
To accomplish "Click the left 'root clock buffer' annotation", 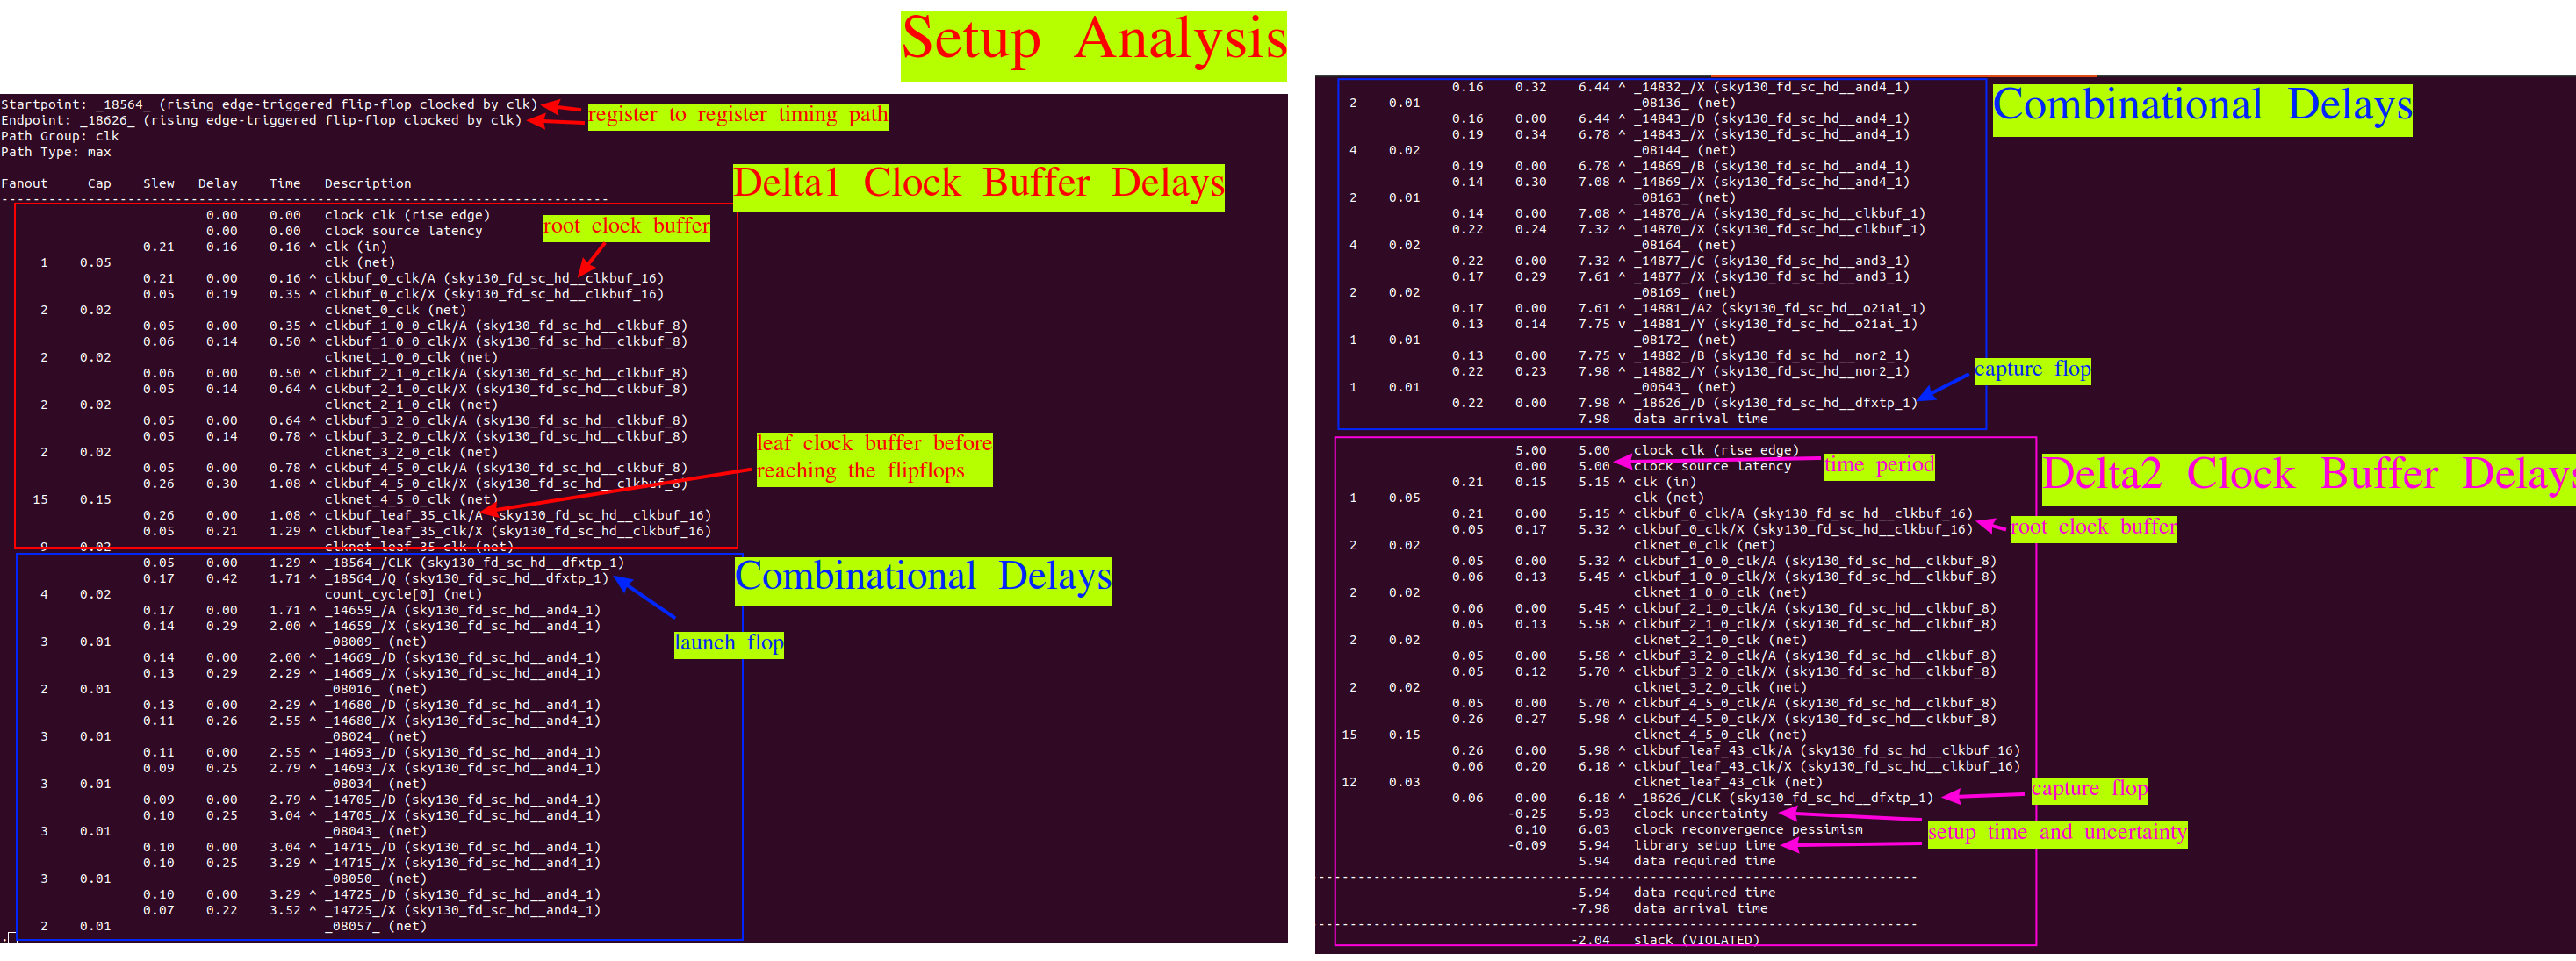I will [626, 227].
